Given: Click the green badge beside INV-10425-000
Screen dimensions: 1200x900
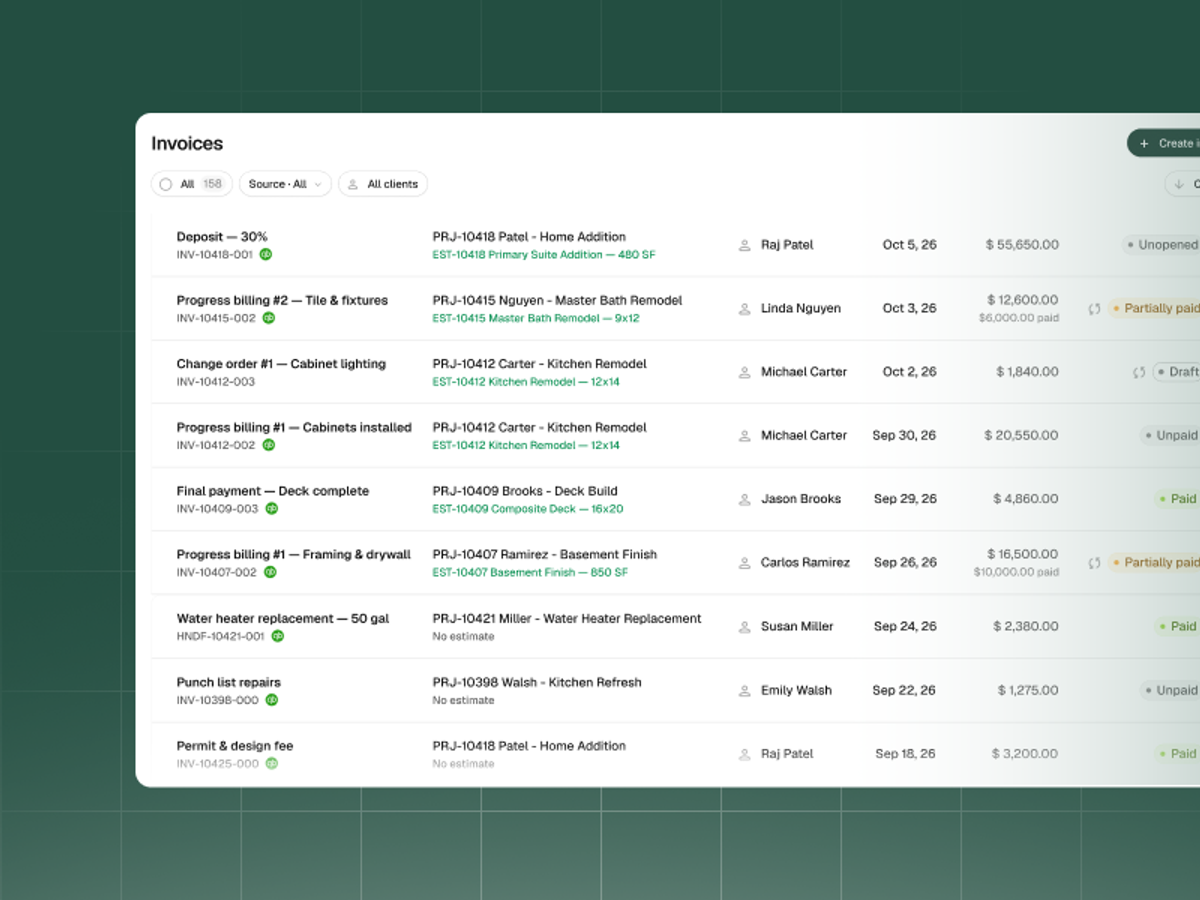Looking at the screenshot, I should pos(272,764).
